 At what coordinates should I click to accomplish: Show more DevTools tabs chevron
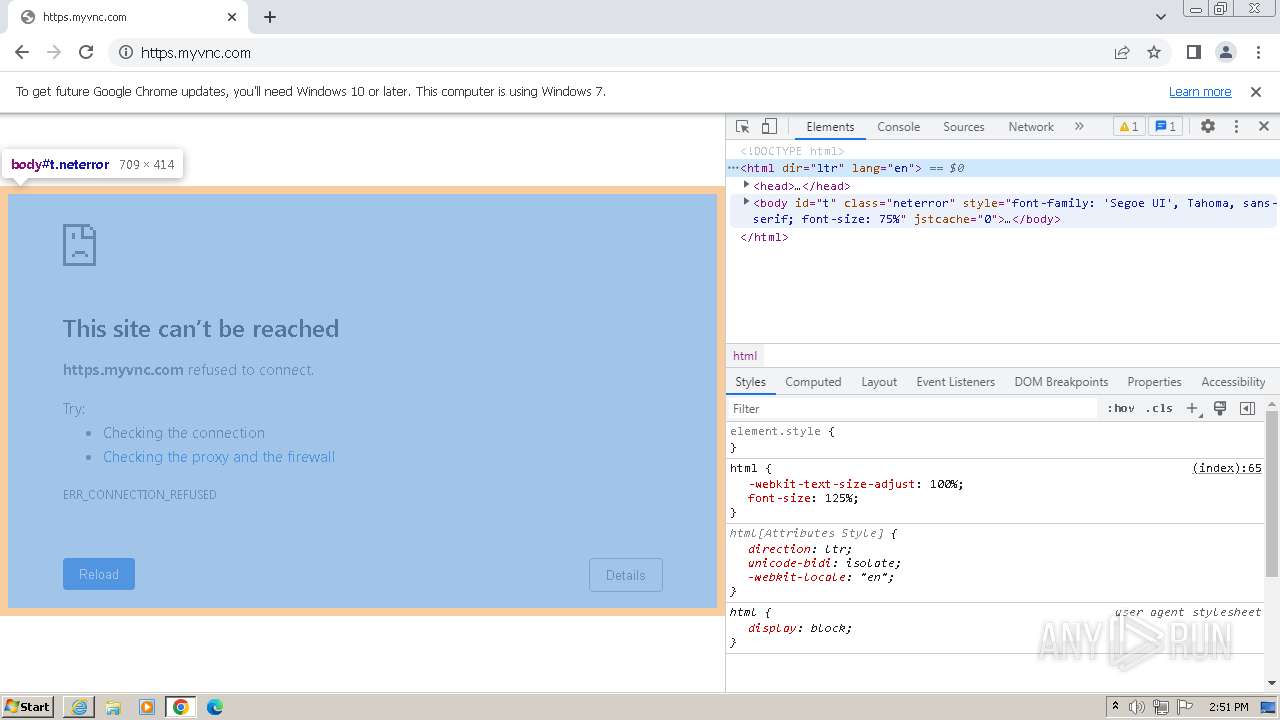click(1079, 127)
